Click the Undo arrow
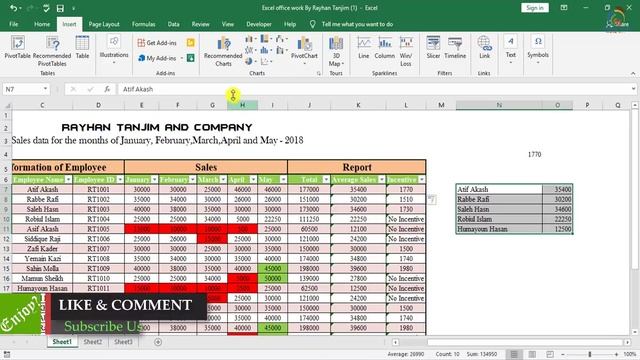Viewport: 640px width, 360px height. coord(13,8)
